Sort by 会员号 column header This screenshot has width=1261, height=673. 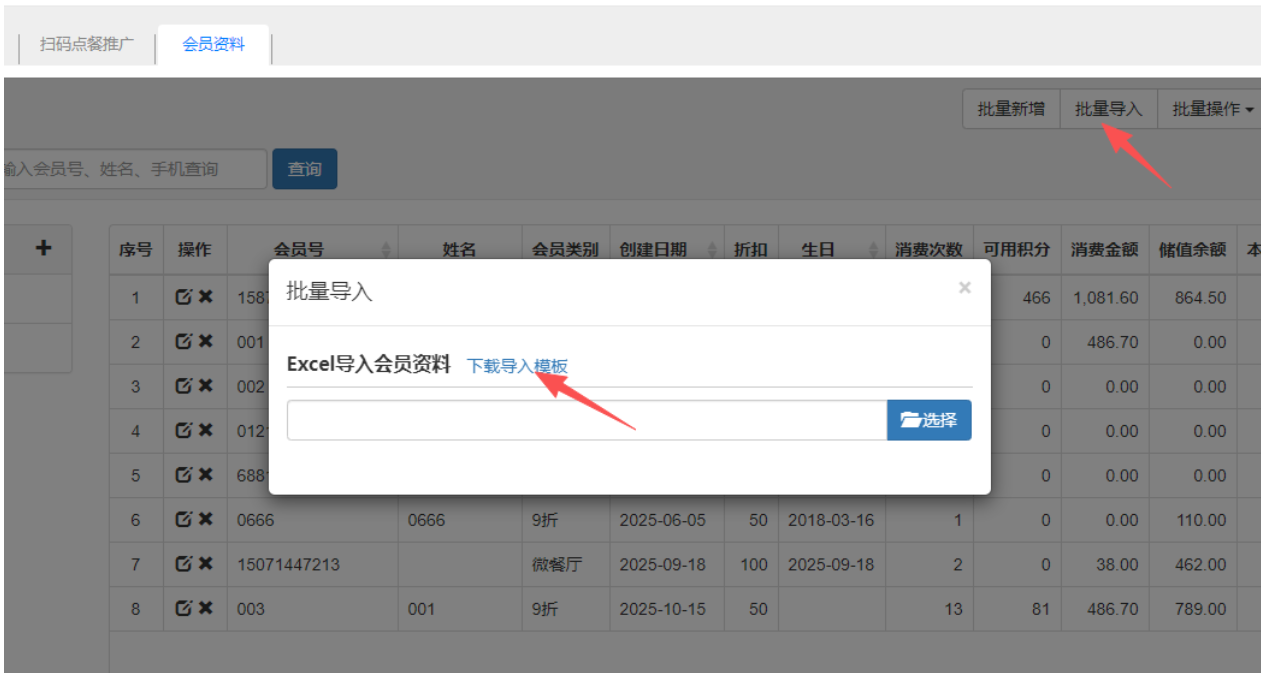click(313, 250)
